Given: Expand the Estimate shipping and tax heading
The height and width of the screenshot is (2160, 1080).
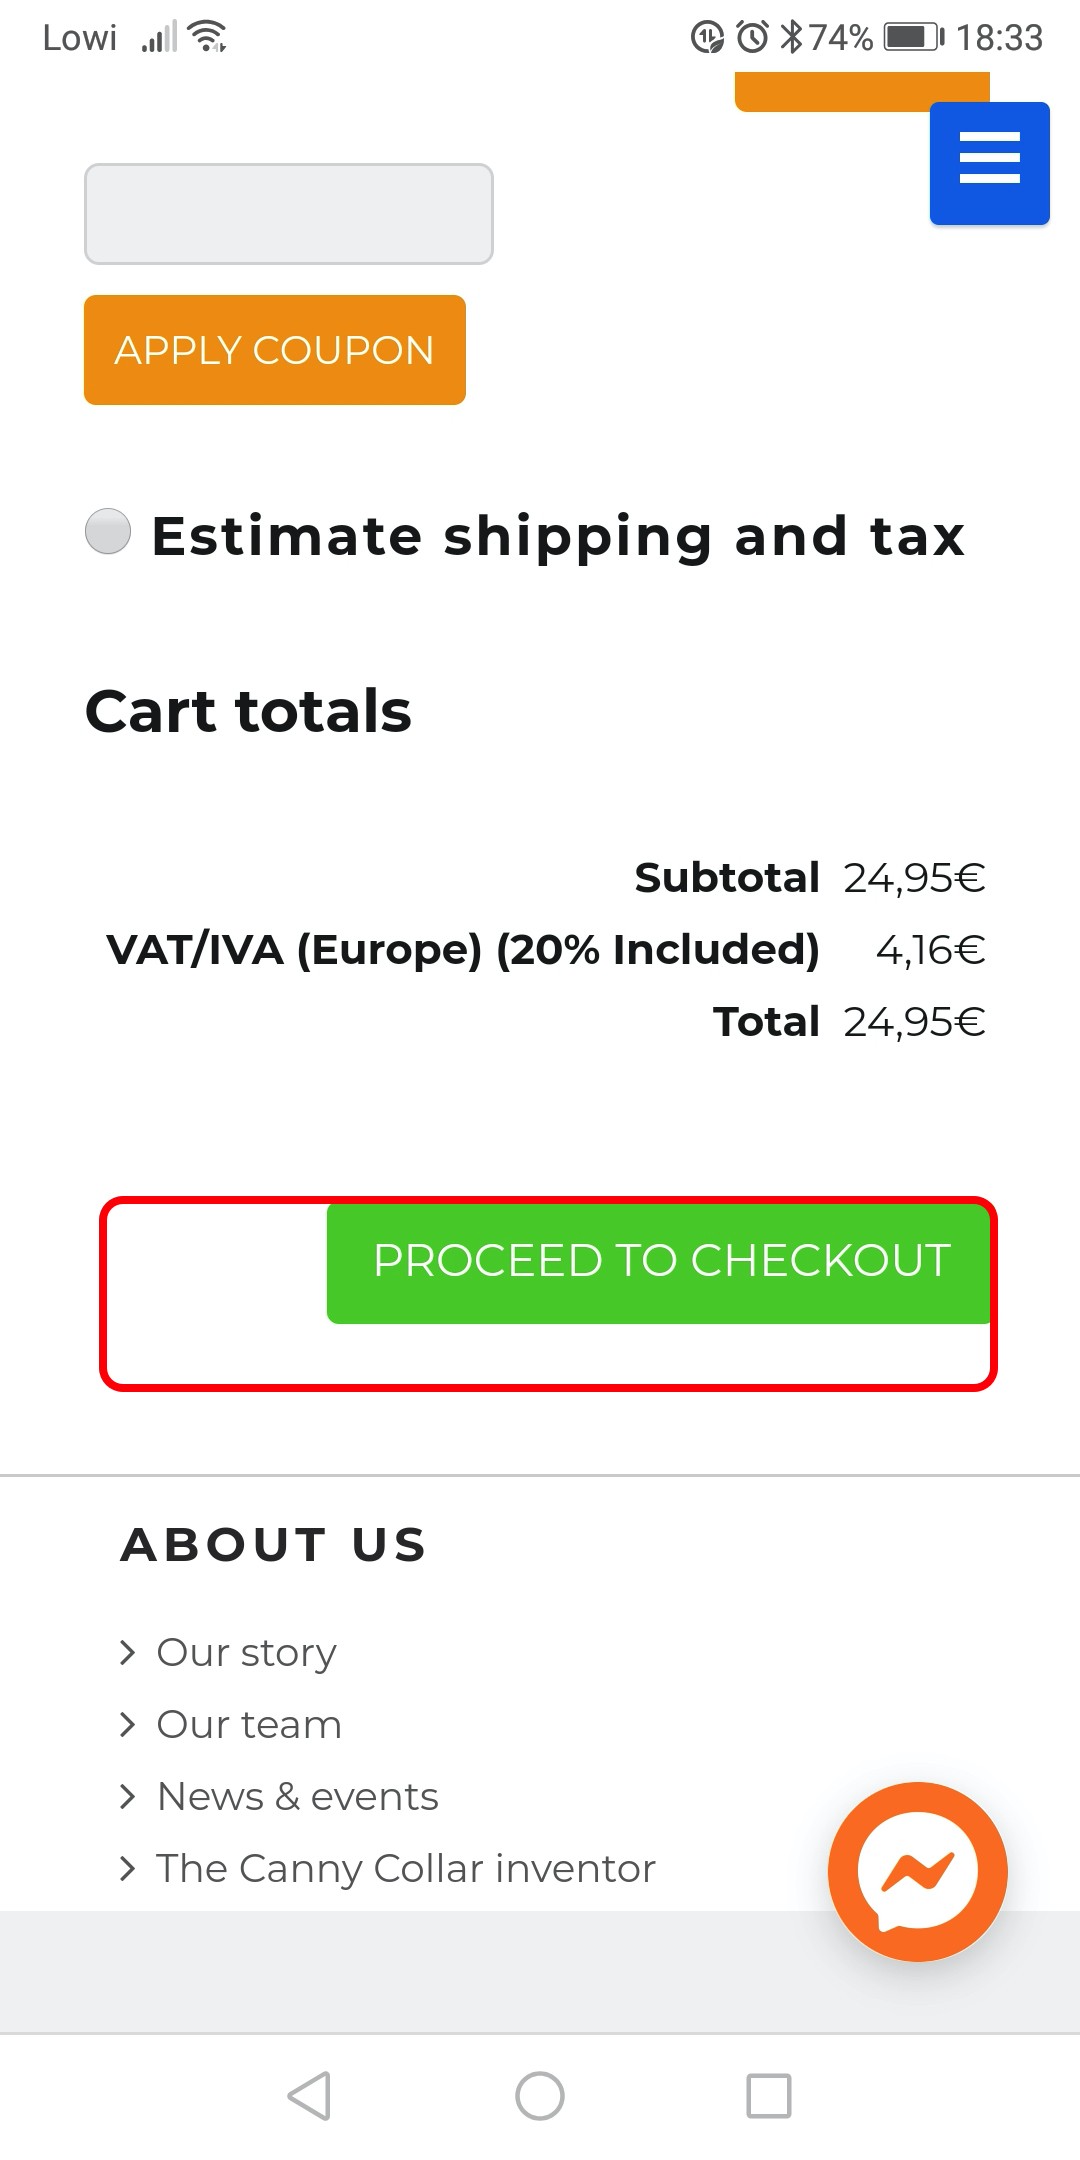Looking at the screenshot, I should tap(558, 536).
